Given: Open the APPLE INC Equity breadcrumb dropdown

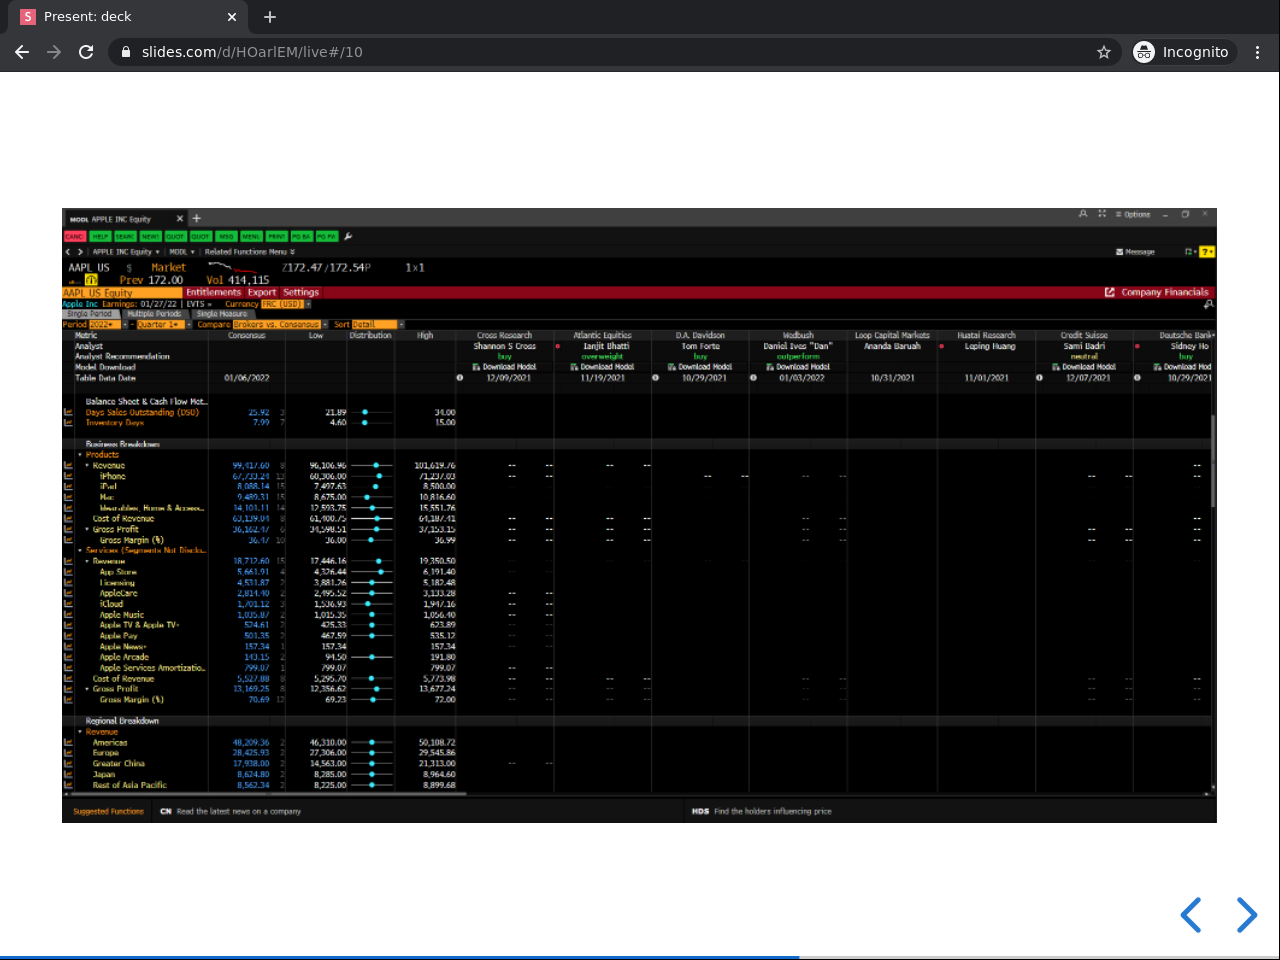Looking at the screenshot, I should (126, 252).
